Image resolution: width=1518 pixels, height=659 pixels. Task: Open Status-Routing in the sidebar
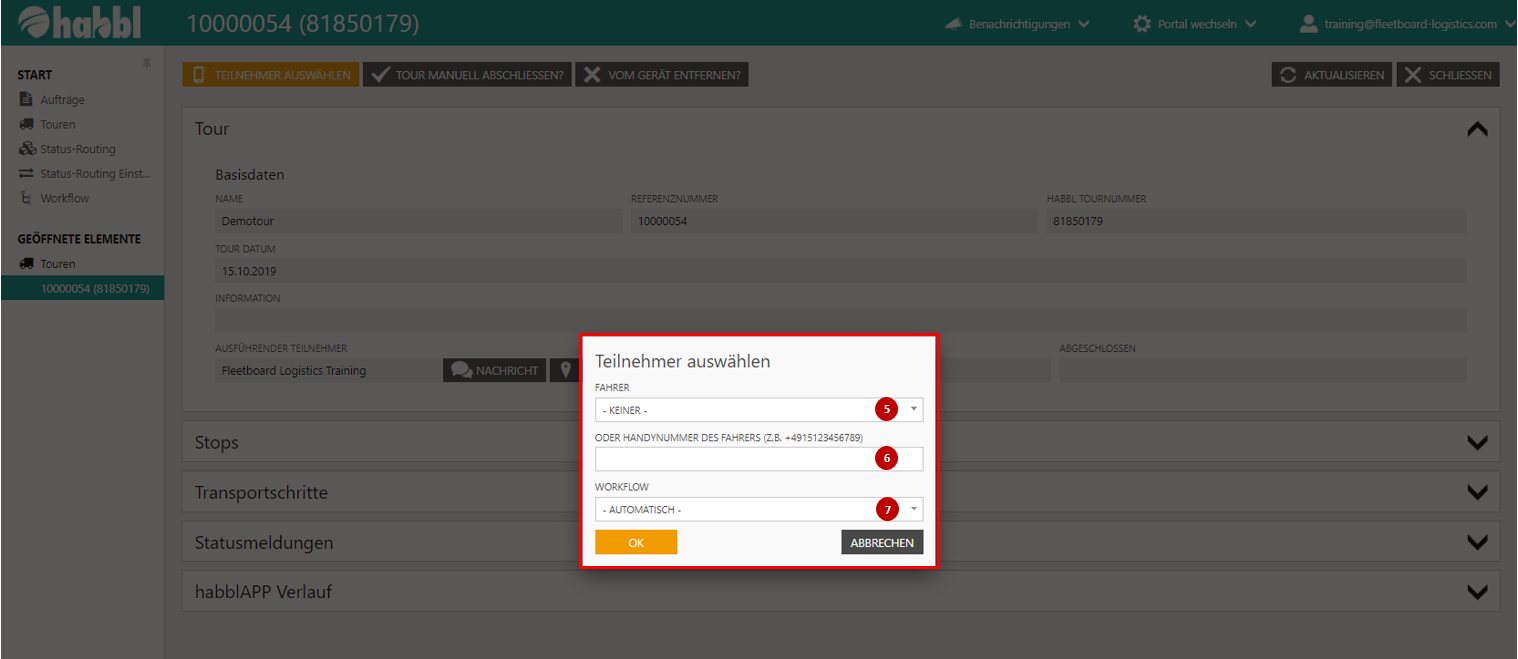click(77, 149)
